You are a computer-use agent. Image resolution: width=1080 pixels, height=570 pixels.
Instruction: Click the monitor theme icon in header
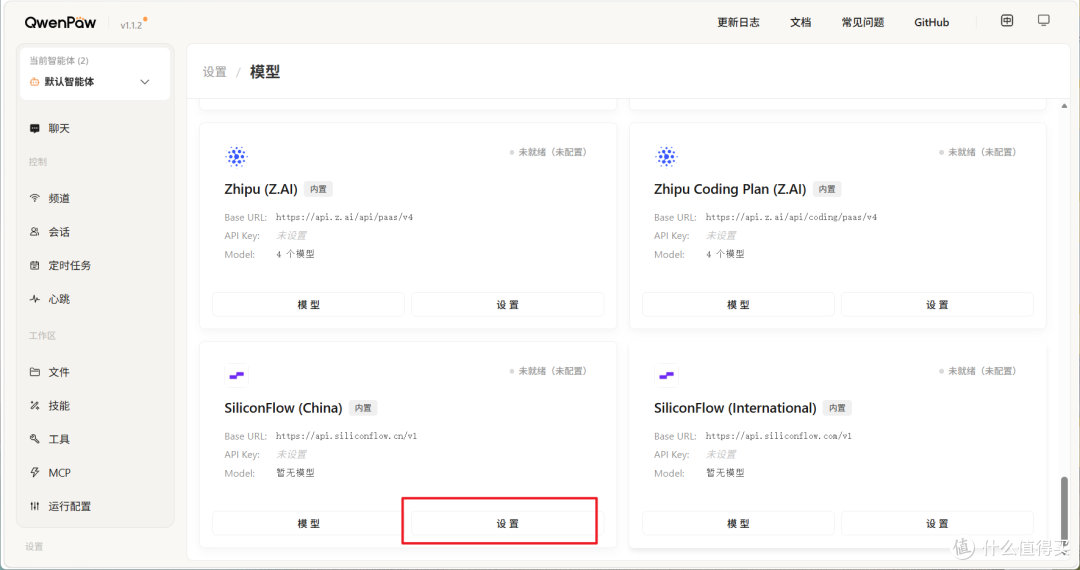click(x=1044, y=21)
